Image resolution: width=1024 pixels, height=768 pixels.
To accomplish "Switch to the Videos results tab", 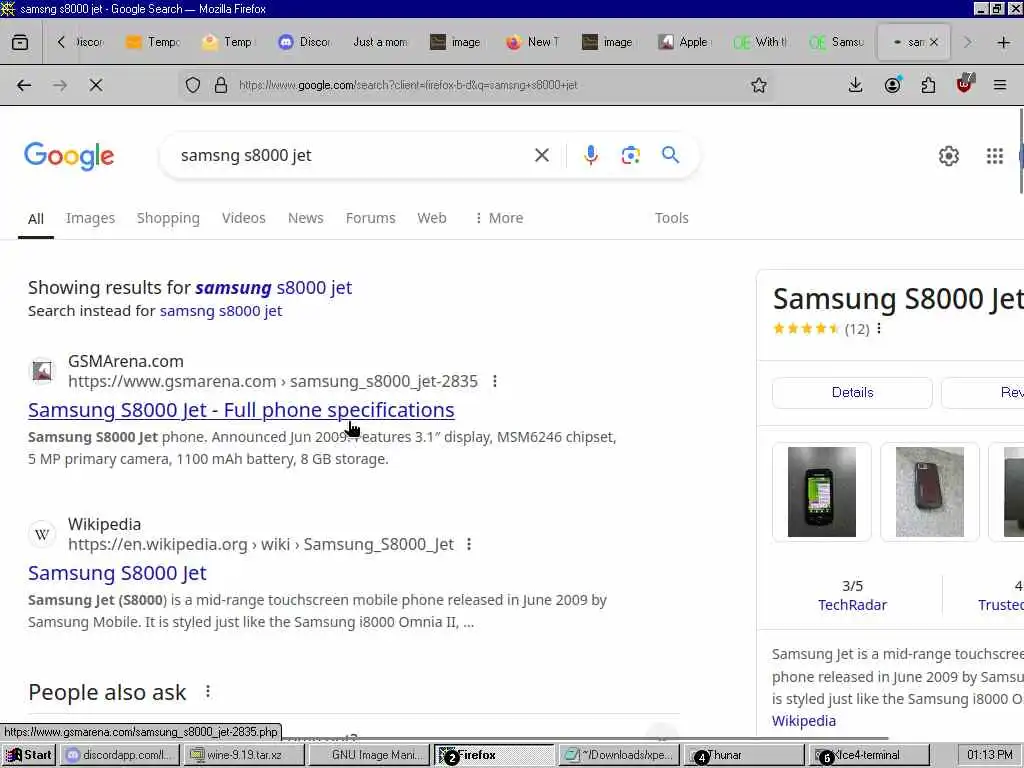I will click(244, 218).
